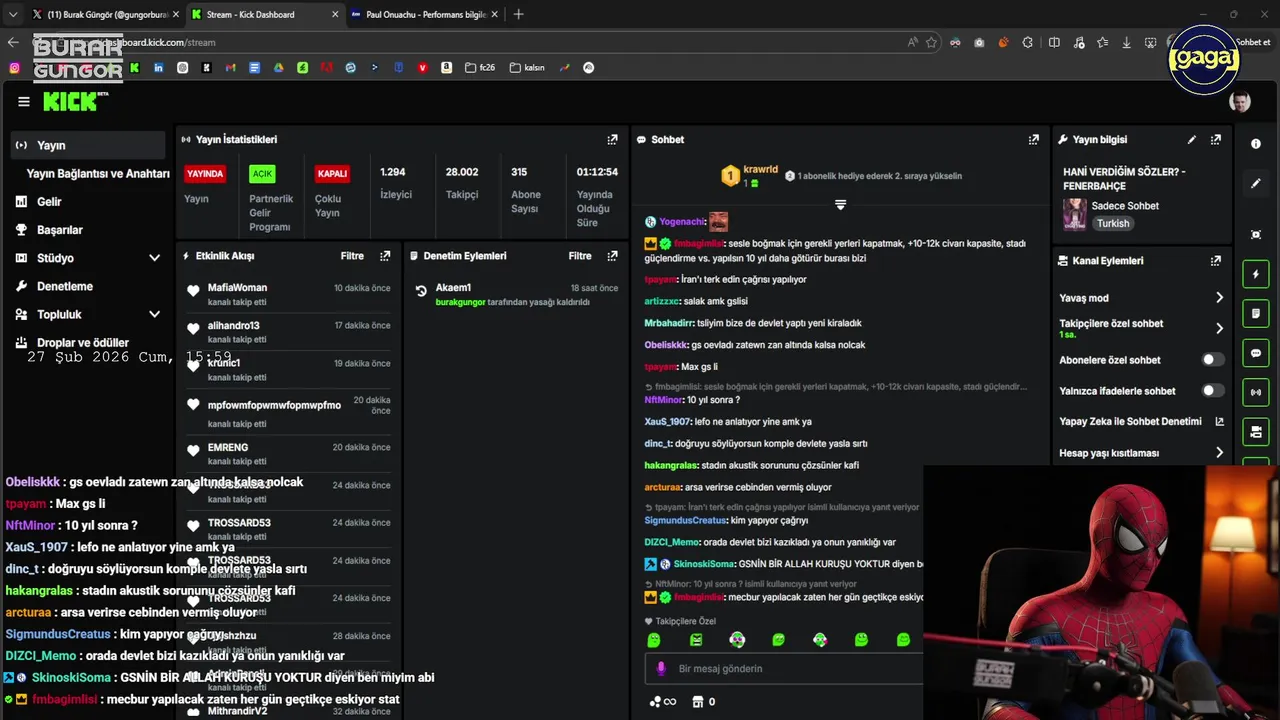Viewport: 1280px width, 720px height.
Task: Select the first green emote in chat bar
Action: (x=654, y=640)
